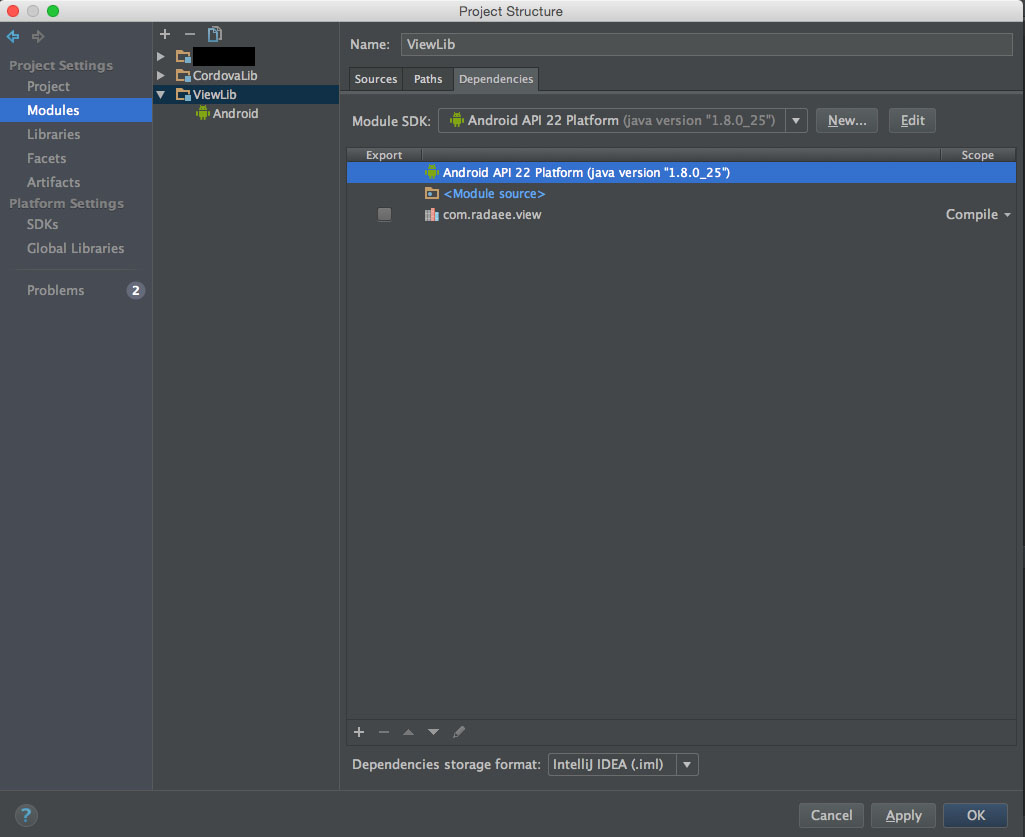Open the Paths tab
Viewport: 1025px width, 837px height.
pos(428,79)
